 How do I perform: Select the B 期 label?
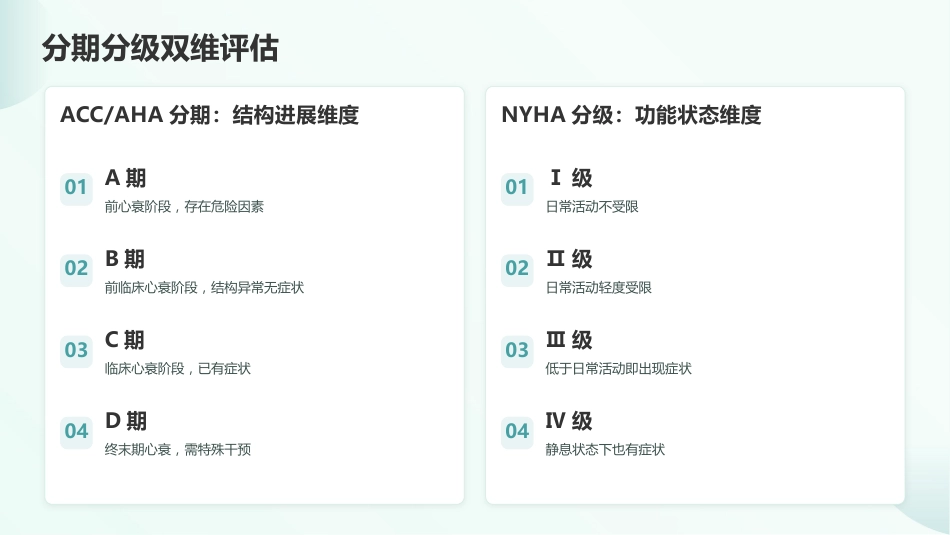click(x=125, y=259)
